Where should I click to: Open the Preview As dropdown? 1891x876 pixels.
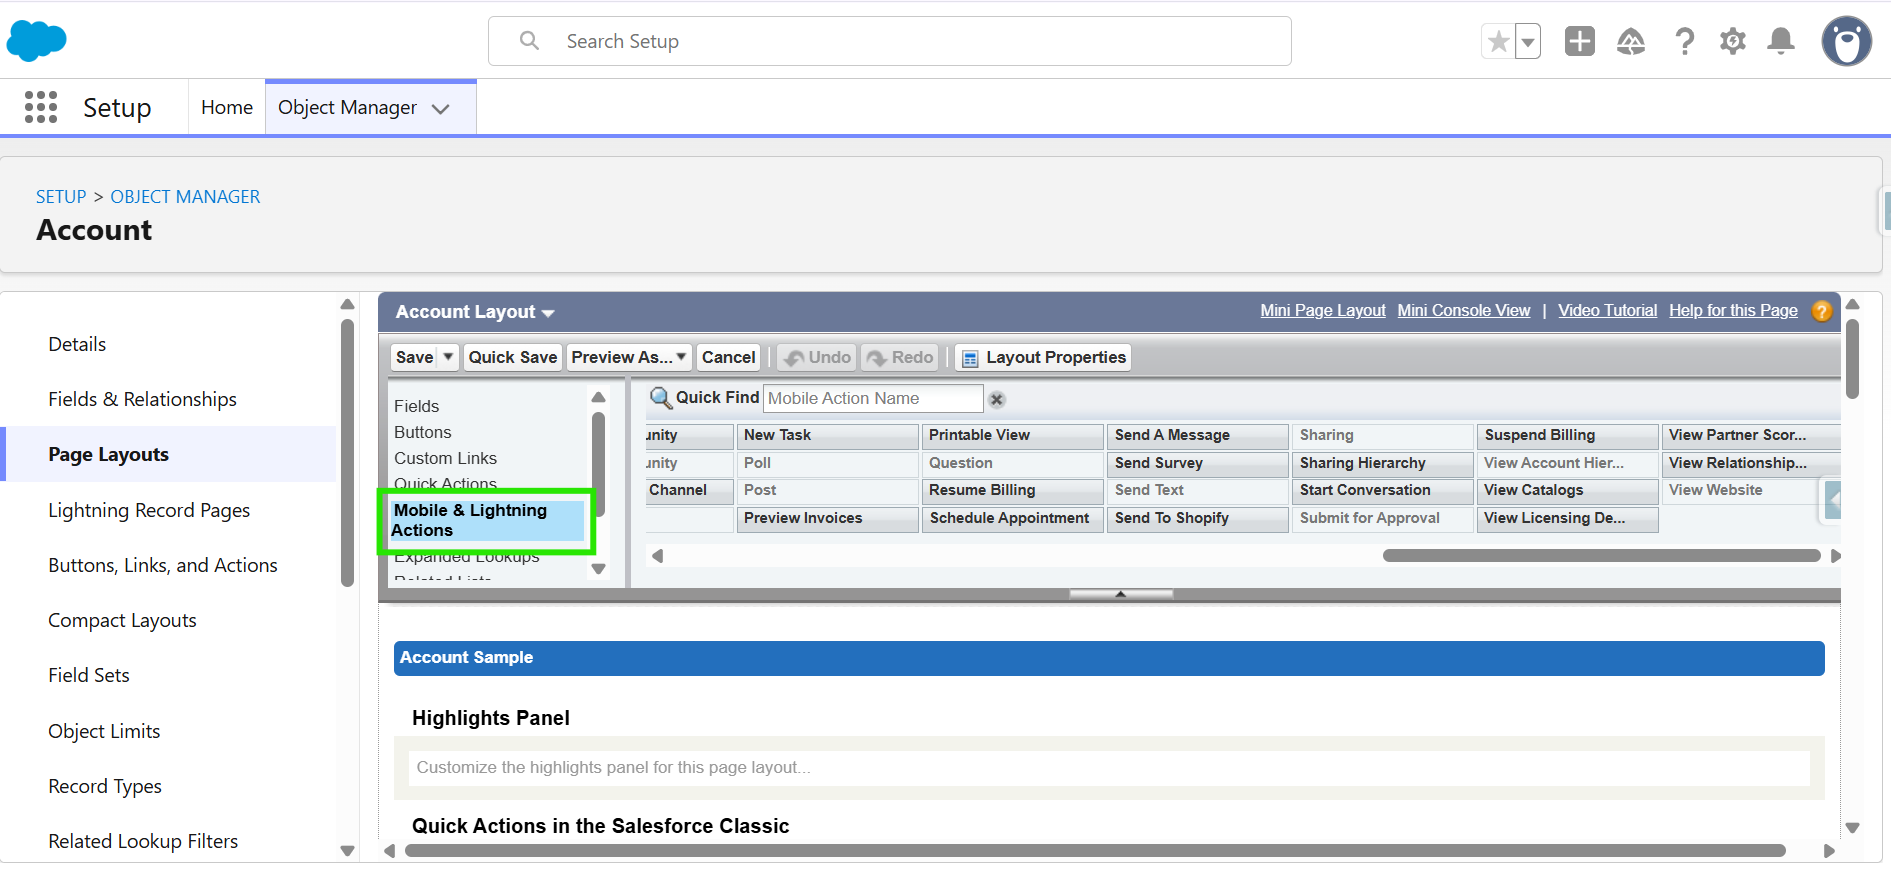tap(629, 357)
